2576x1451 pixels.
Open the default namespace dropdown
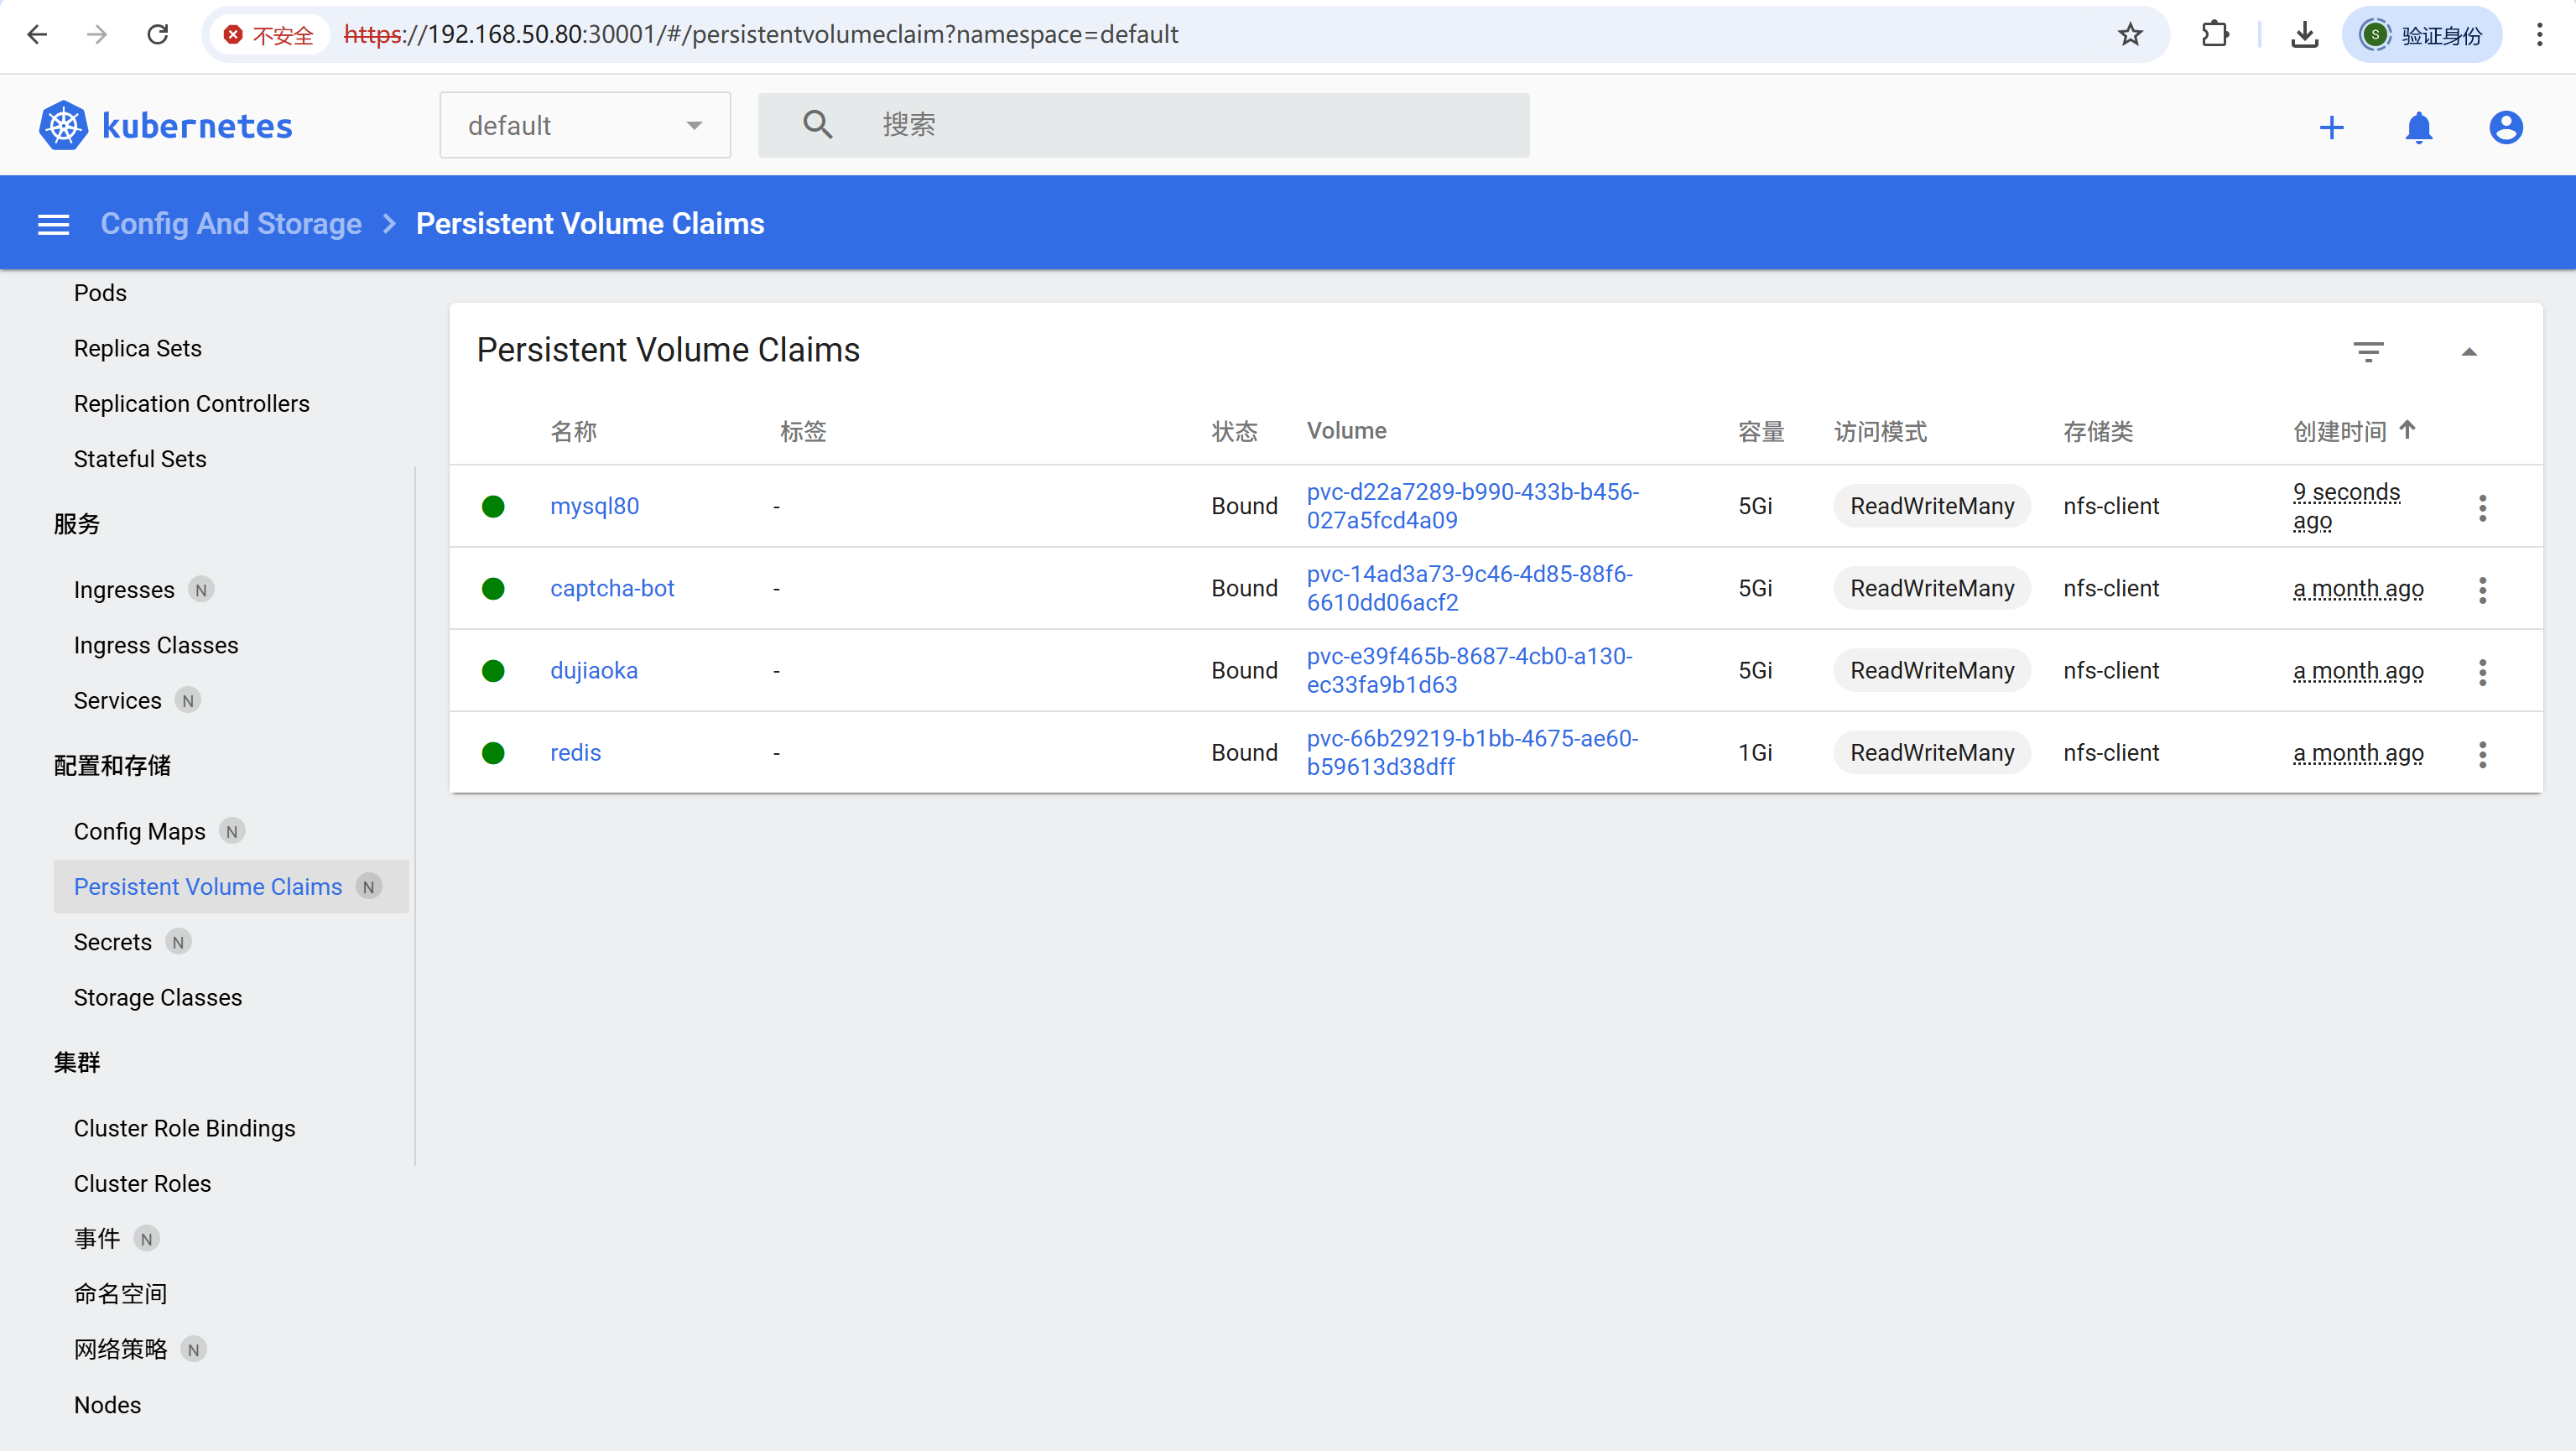pos(585,125)
